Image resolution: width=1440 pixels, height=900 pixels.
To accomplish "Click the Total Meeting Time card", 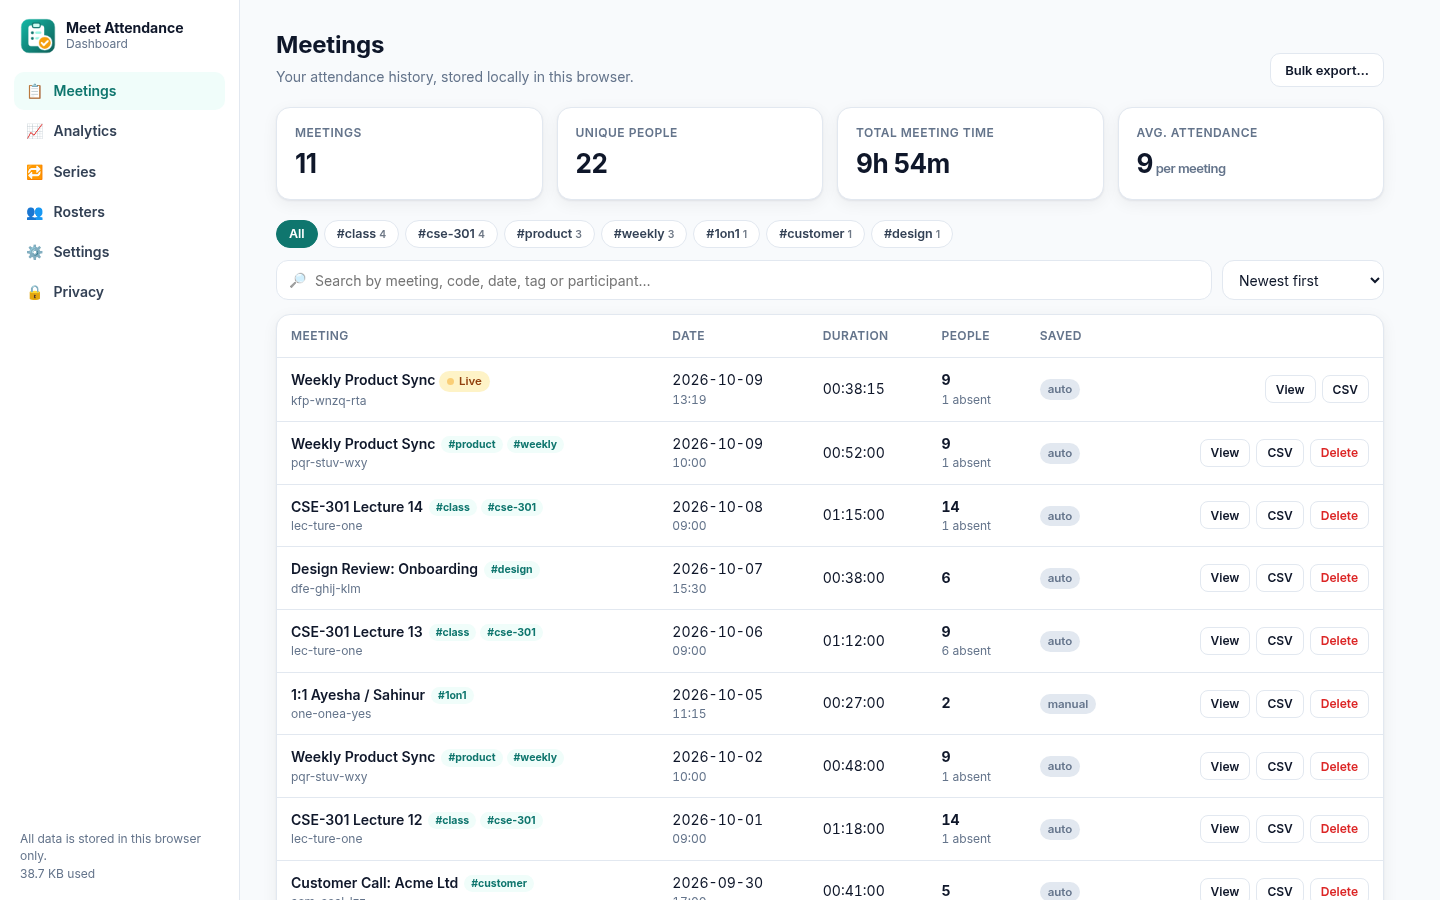I will (970, 154).
